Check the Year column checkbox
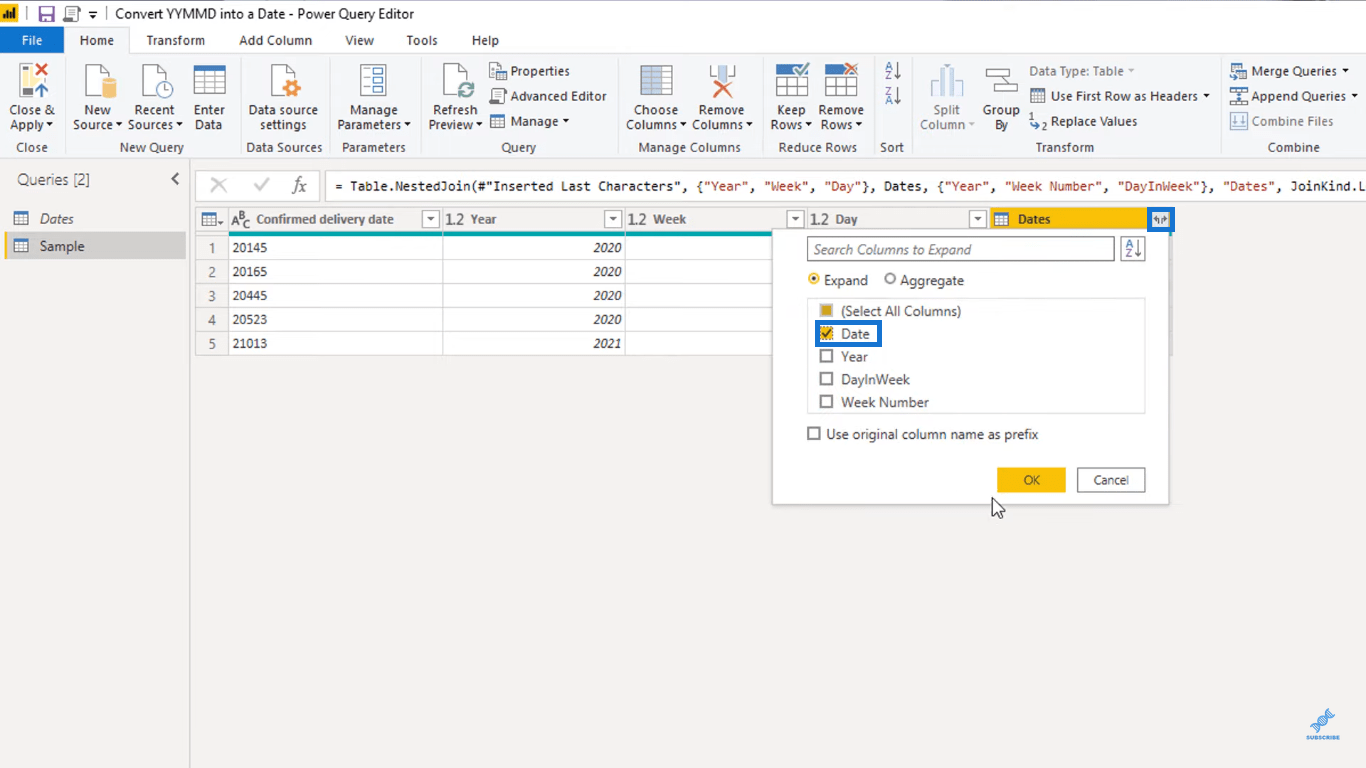The width and height of the screenshot is (1366, 768). (x=826, y=357)
